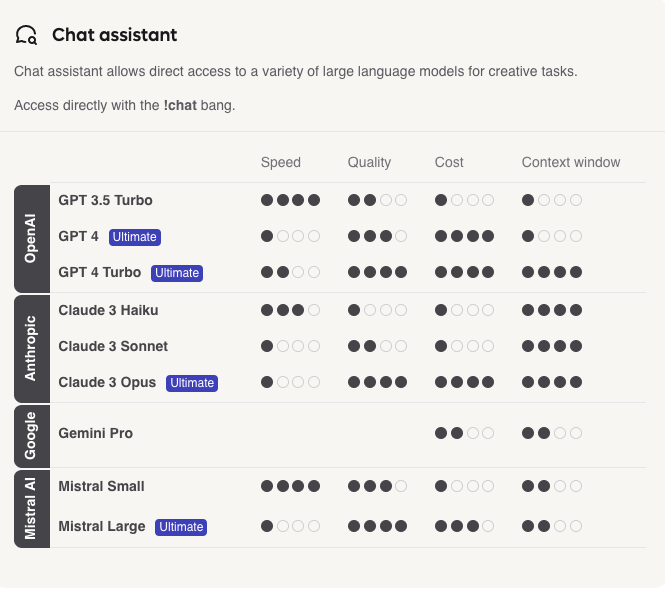Click the Ultimate badge beside GPT 4
Image resolution: width=665 pixels, height=589 pixels.
pyautogui.click(x=135, y=237)
